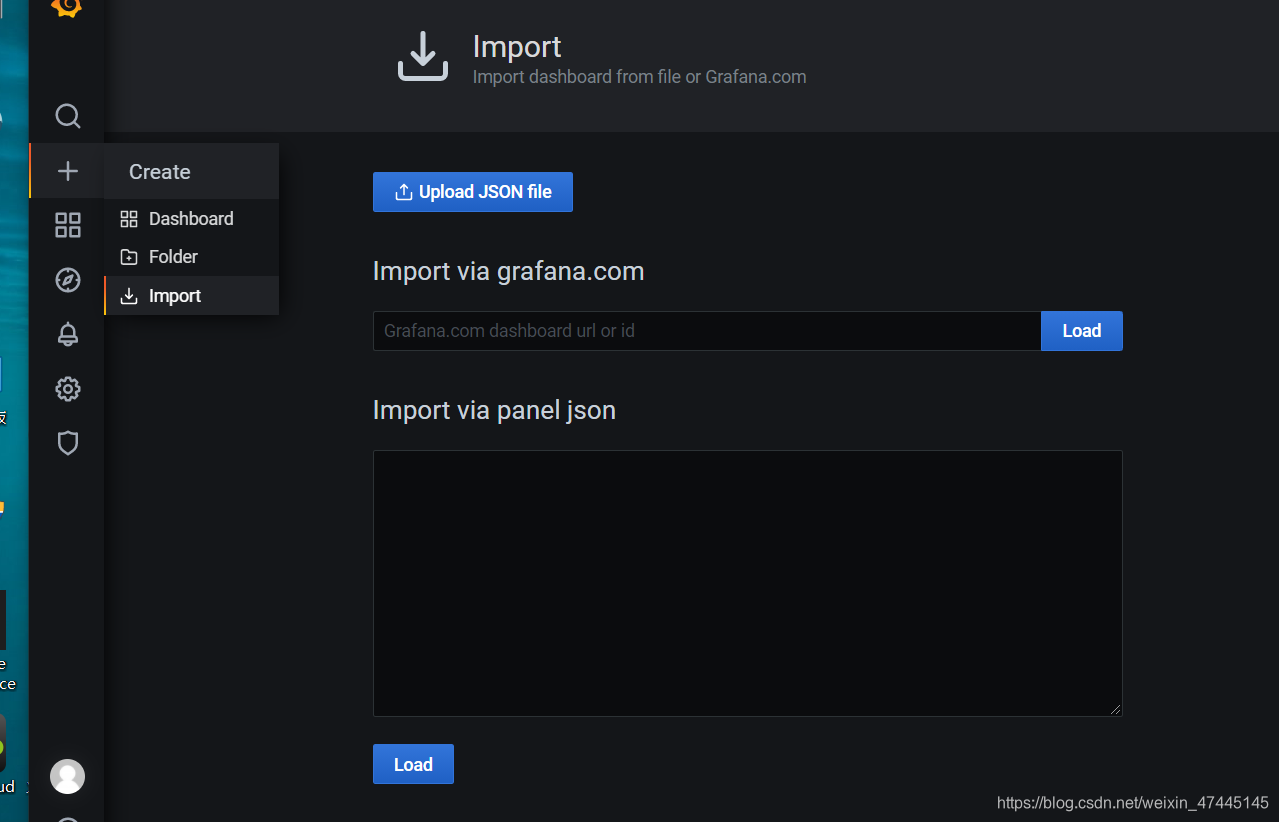The width and height of the screenshot is (1279, 822).
Task: Click the "Import" page title
Action: tap(517, 46)
